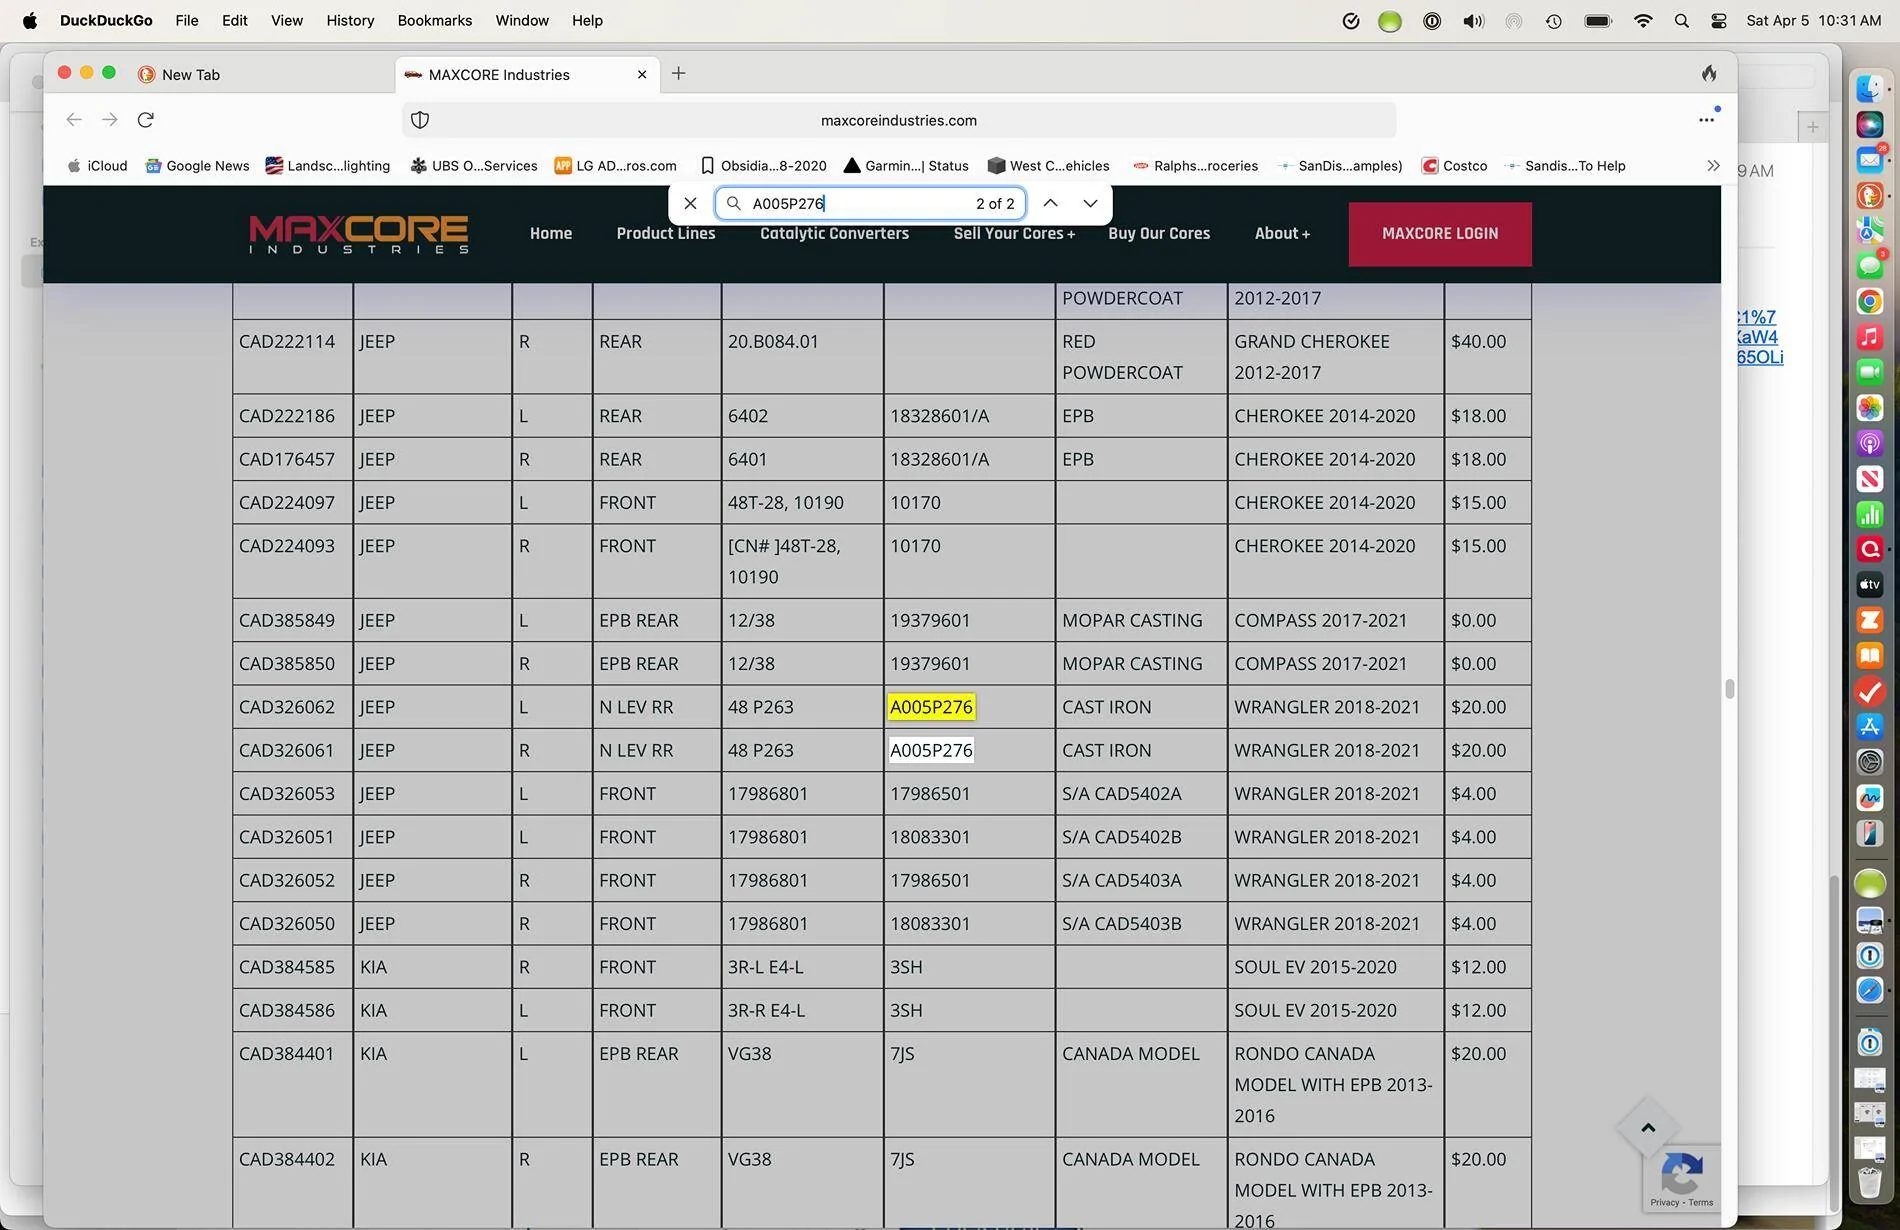Open the Music app in the Dock
1900x1230 pixels.
(1870, 337)
